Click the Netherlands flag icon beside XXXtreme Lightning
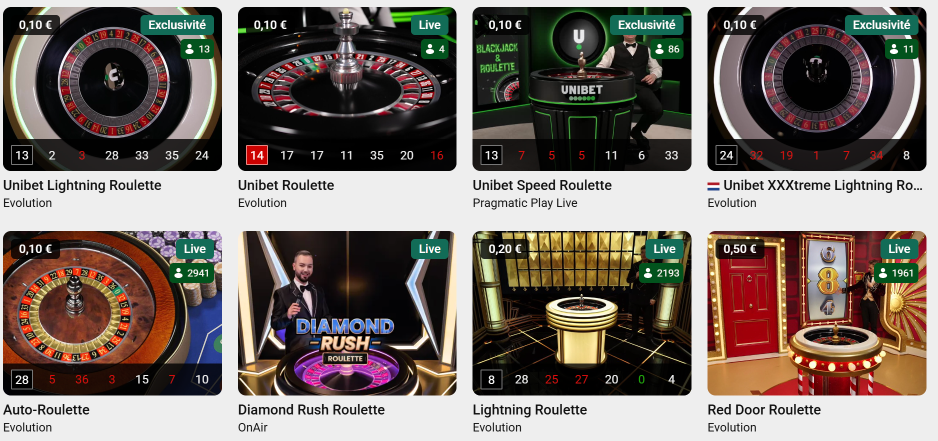Screen dimensions: 938x441 pyautogui.click(x=713, y=186)
